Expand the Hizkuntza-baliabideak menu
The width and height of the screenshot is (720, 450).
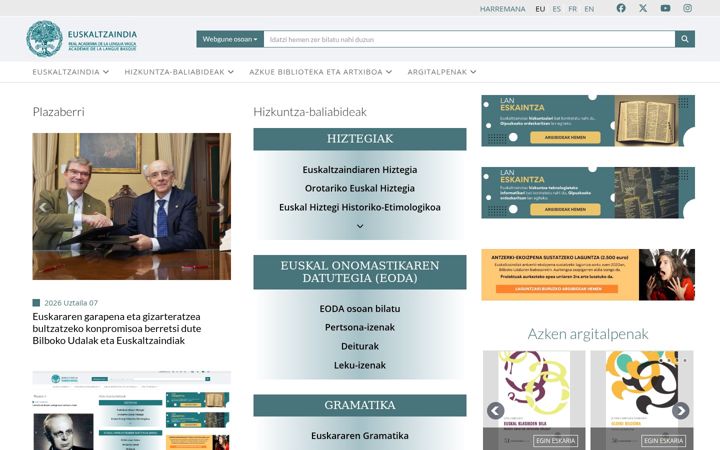point(179,72)
